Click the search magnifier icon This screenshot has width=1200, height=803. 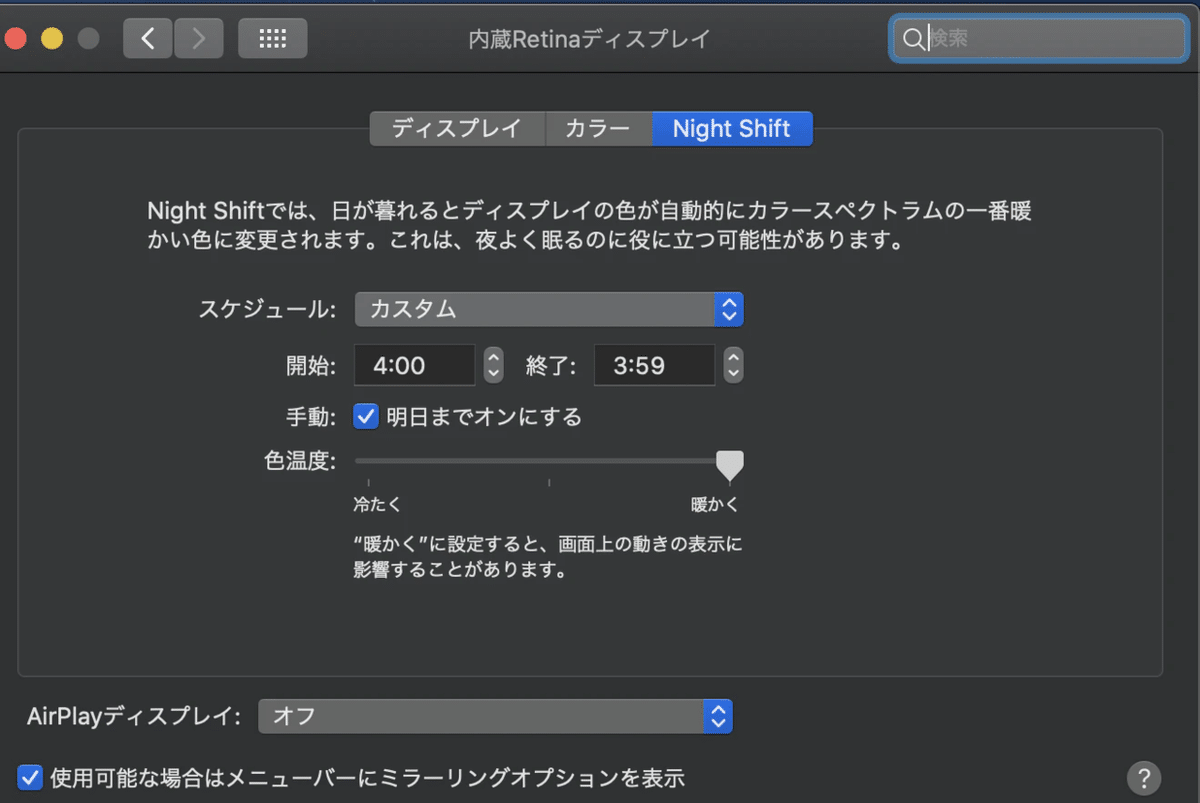(x=913, y=39)
